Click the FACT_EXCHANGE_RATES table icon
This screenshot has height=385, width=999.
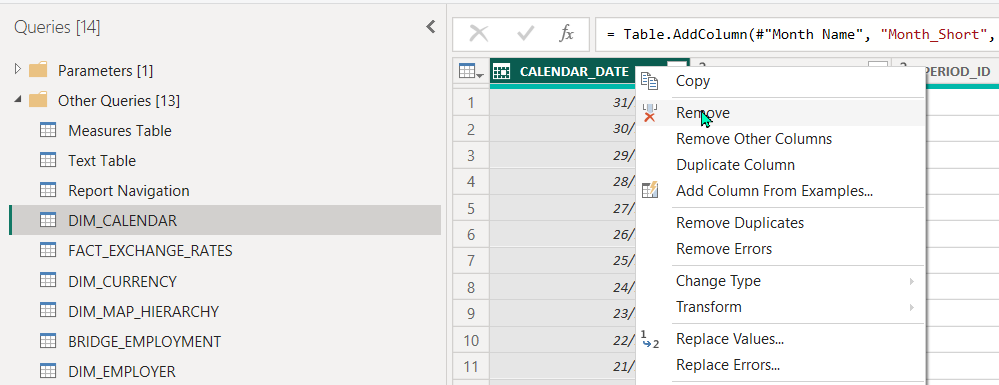pyautogui.click(x=48, y=251)
